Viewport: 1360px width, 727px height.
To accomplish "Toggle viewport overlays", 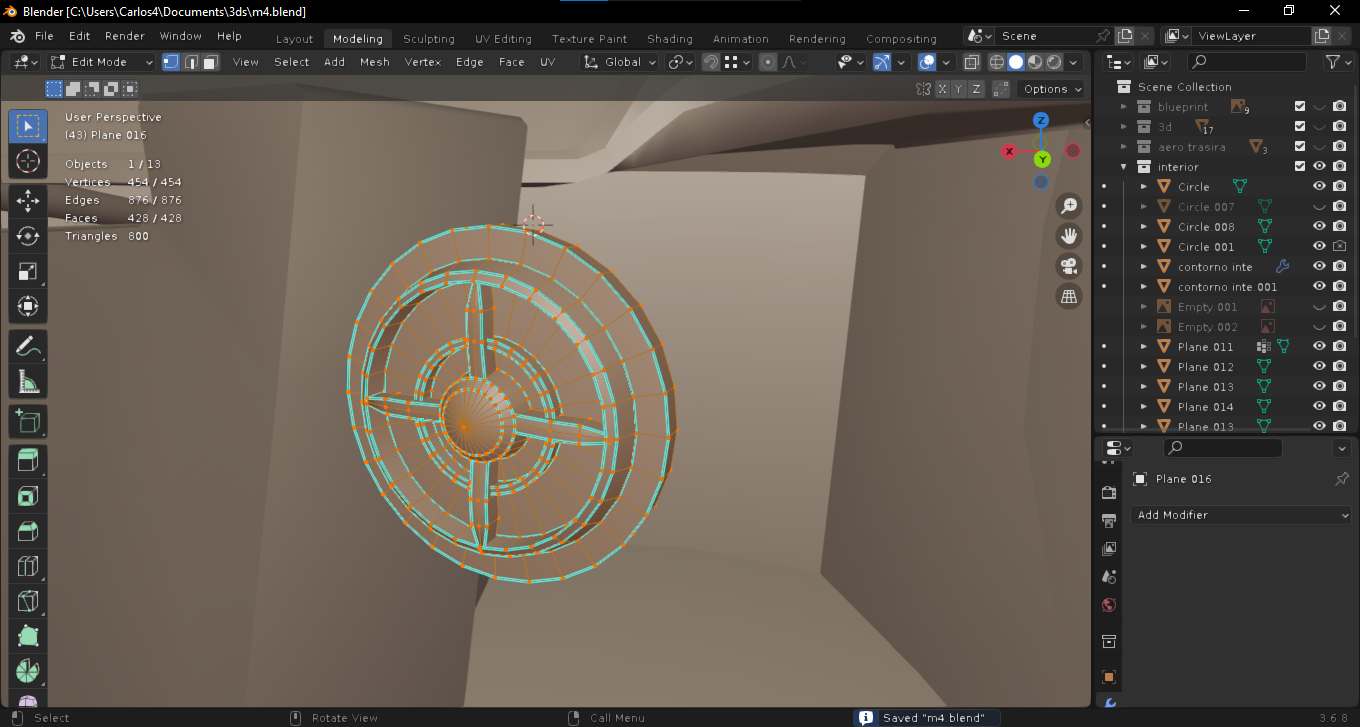I will click(927, 62).
